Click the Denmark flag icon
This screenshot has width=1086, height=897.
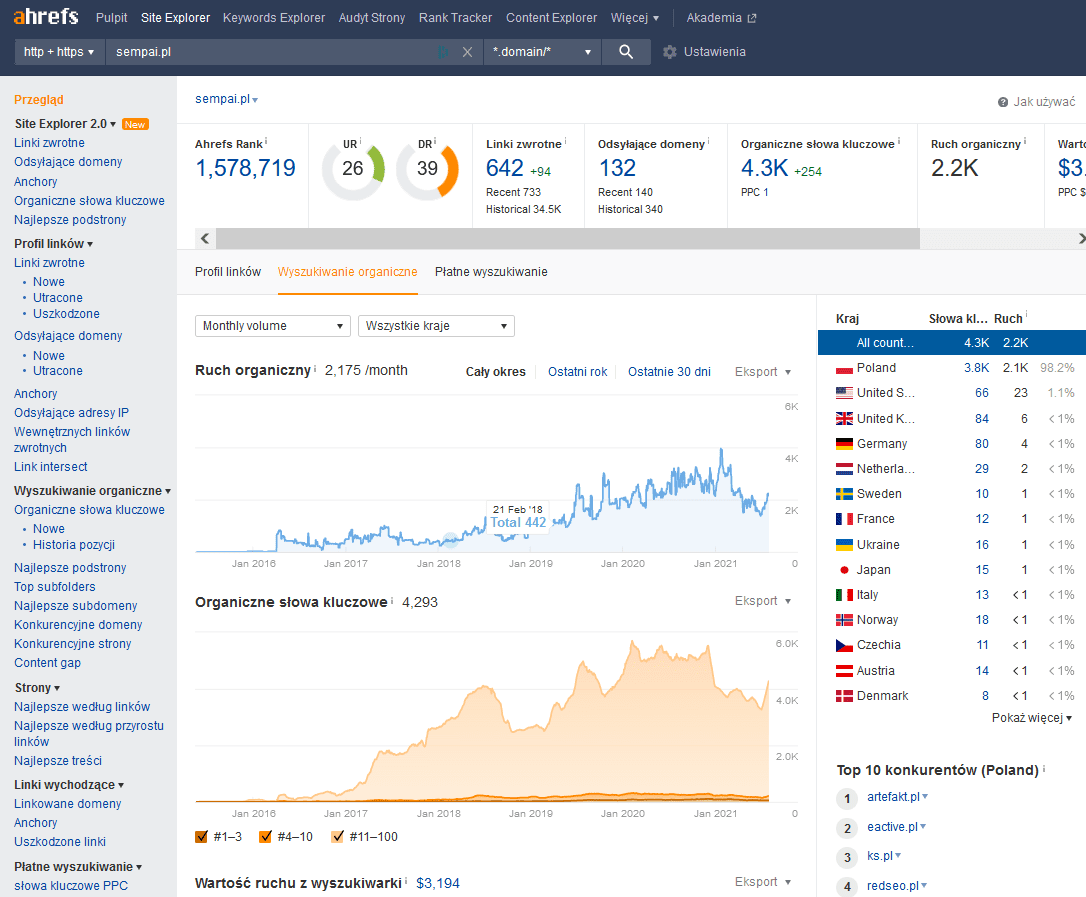click(844, 696)
